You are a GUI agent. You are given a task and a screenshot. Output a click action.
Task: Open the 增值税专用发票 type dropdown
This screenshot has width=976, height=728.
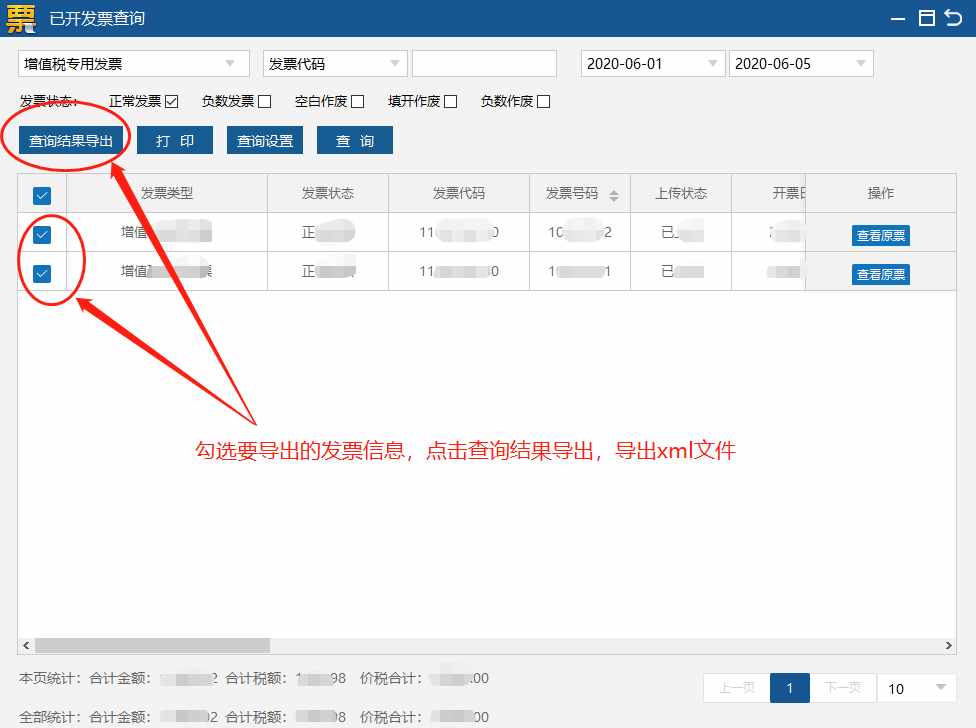coord(133,63)
